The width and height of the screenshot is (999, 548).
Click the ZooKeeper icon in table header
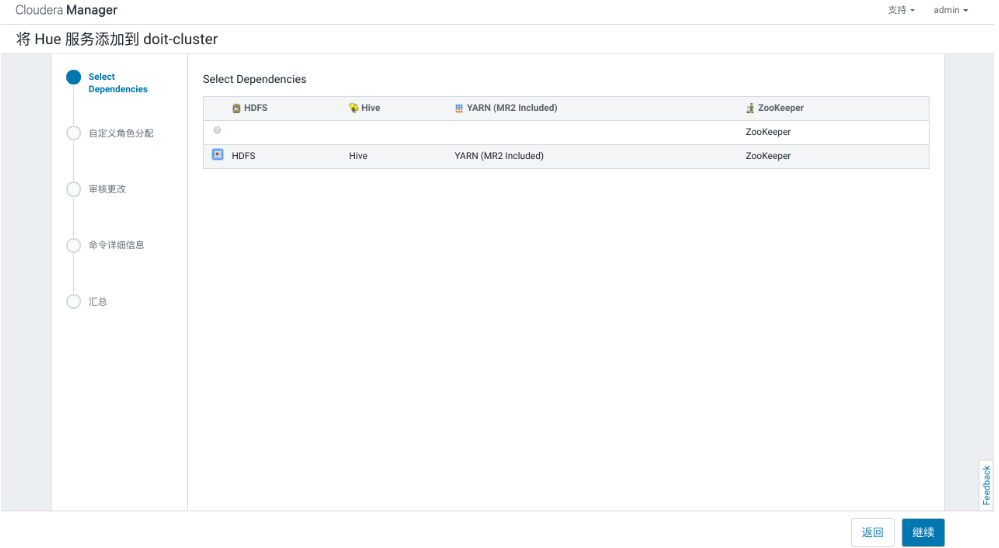tap(750, 108)
